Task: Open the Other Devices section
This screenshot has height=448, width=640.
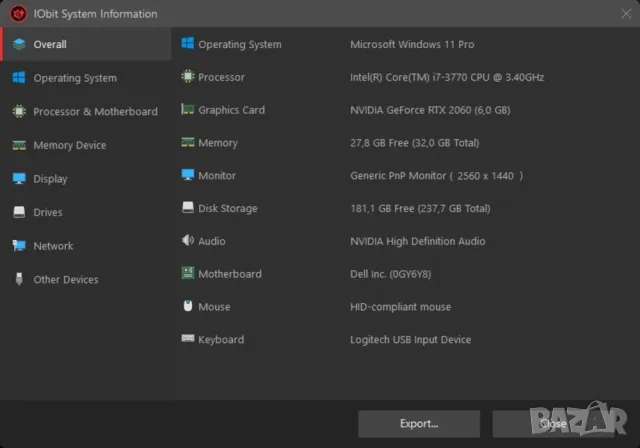Action: pyautogui.click(x=86, y=279)
